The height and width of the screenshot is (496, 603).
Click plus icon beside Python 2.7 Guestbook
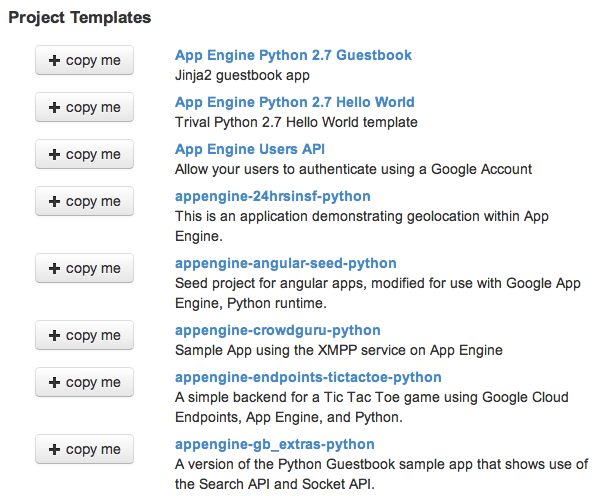[x=54, y=60]
